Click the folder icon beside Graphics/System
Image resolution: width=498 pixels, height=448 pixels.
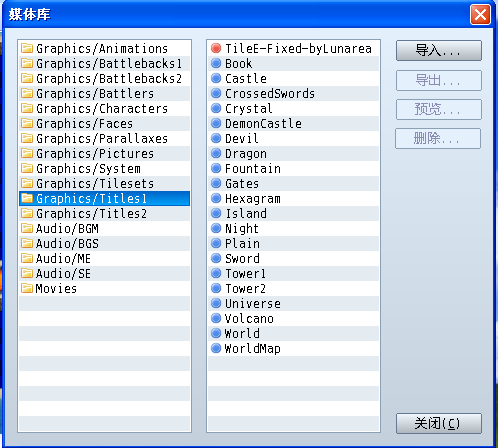pos(27,168)
